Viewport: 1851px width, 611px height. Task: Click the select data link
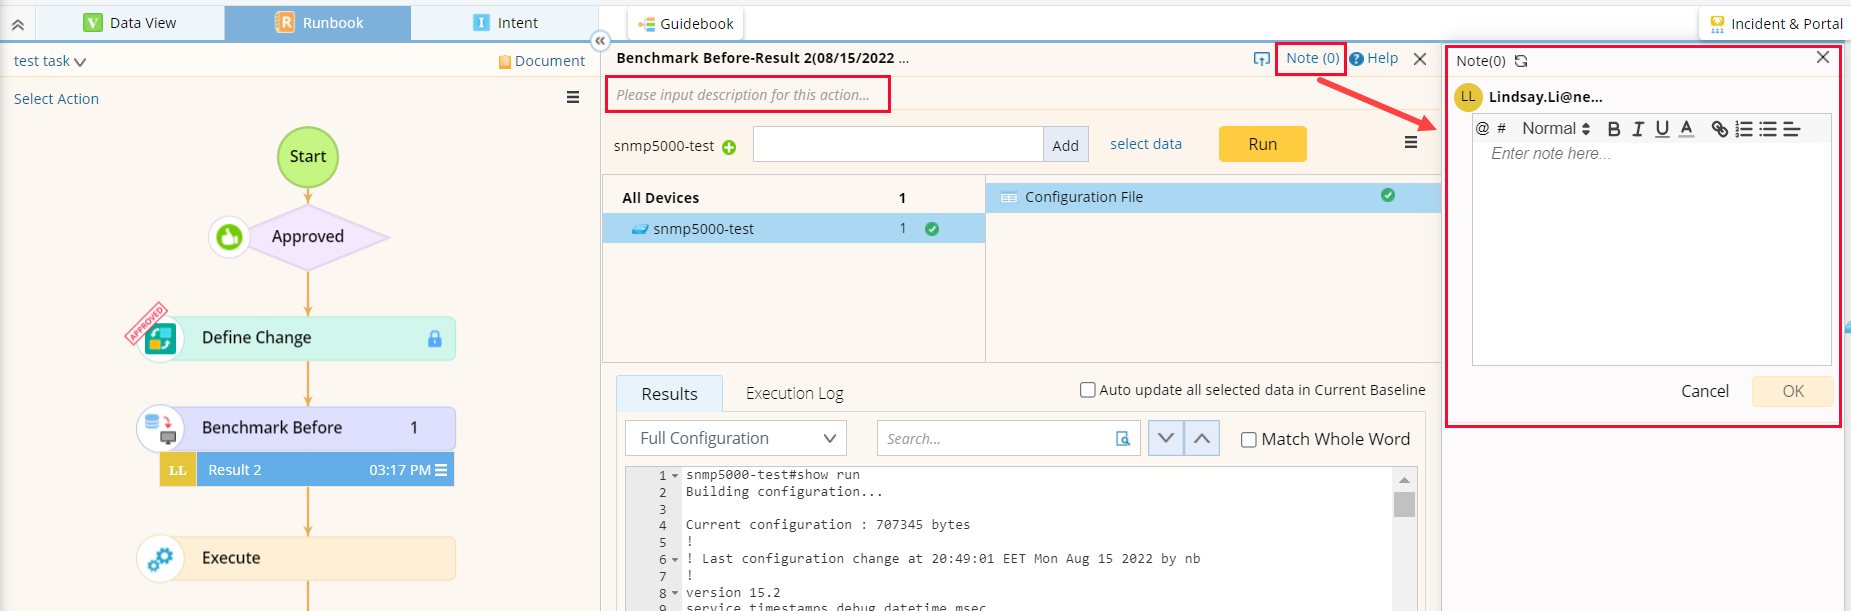1145,144
